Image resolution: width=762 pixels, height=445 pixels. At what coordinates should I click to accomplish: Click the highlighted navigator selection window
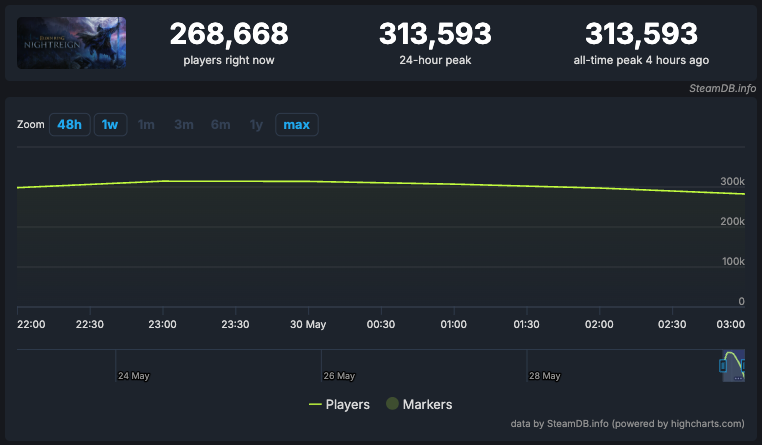coord(734,365)
